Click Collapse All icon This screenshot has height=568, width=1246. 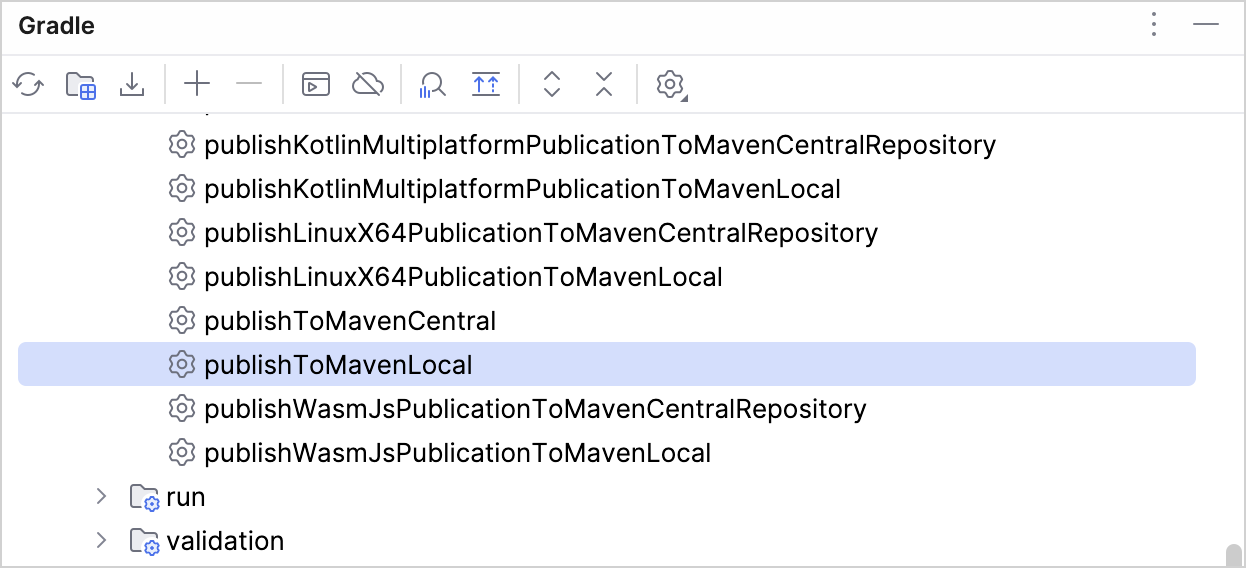click(603, 84)
